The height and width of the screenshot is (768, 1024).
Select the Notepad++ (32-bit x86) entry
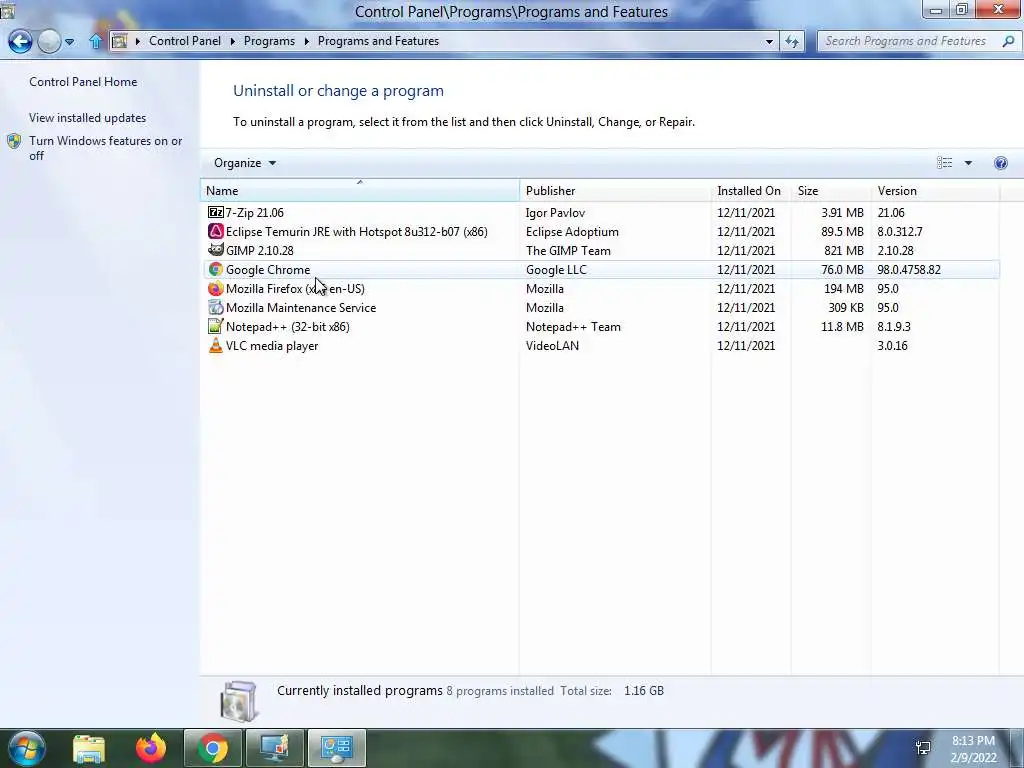pyautogui.click(x=287, y=326)
